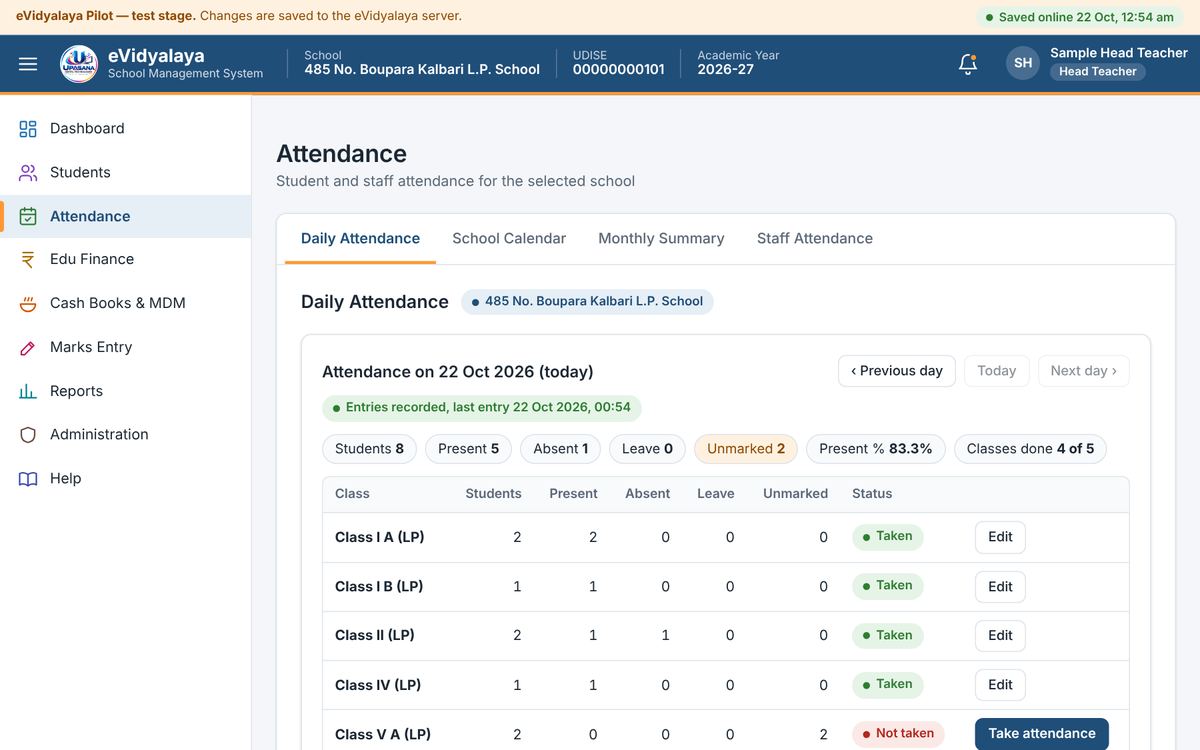Click the Class I B (LP) row name
Screen dimensions: 1200x750
(x=379, y=586)
